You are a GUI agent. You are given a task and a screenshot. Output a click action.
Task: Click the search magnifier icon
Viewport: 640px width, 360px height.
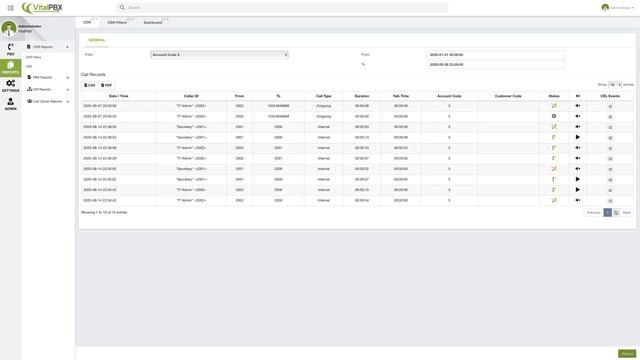(x=122, y=7)
